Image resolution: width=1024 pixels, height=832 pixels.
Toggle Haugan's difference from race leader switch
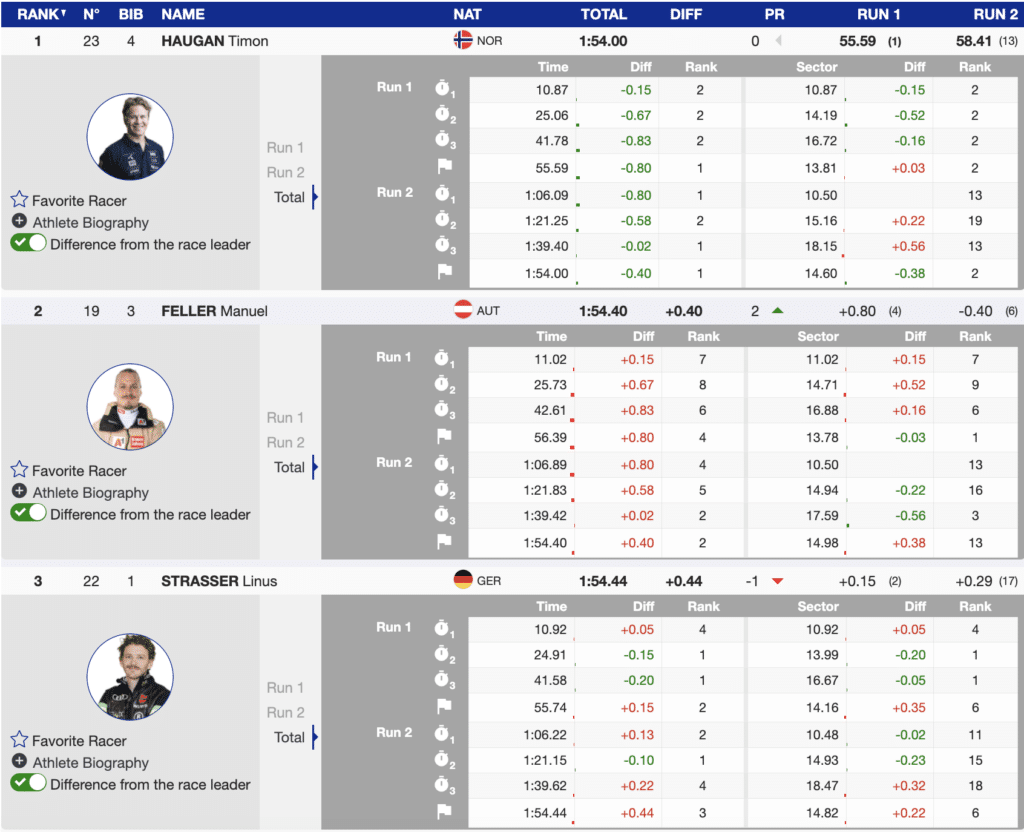[28, 243]
